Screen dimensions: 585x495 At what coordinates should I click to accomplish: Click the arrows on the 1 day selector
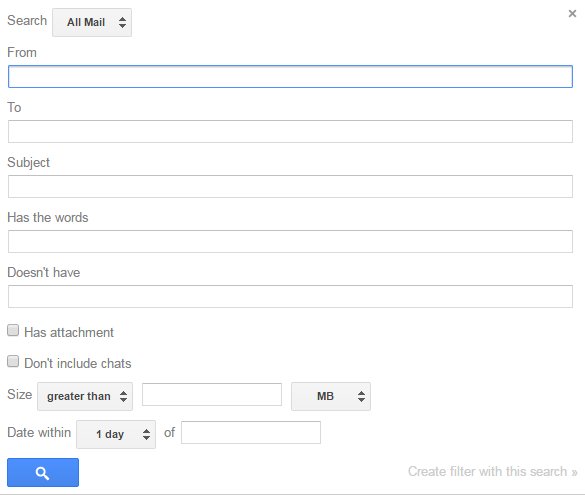coord(146,434)
